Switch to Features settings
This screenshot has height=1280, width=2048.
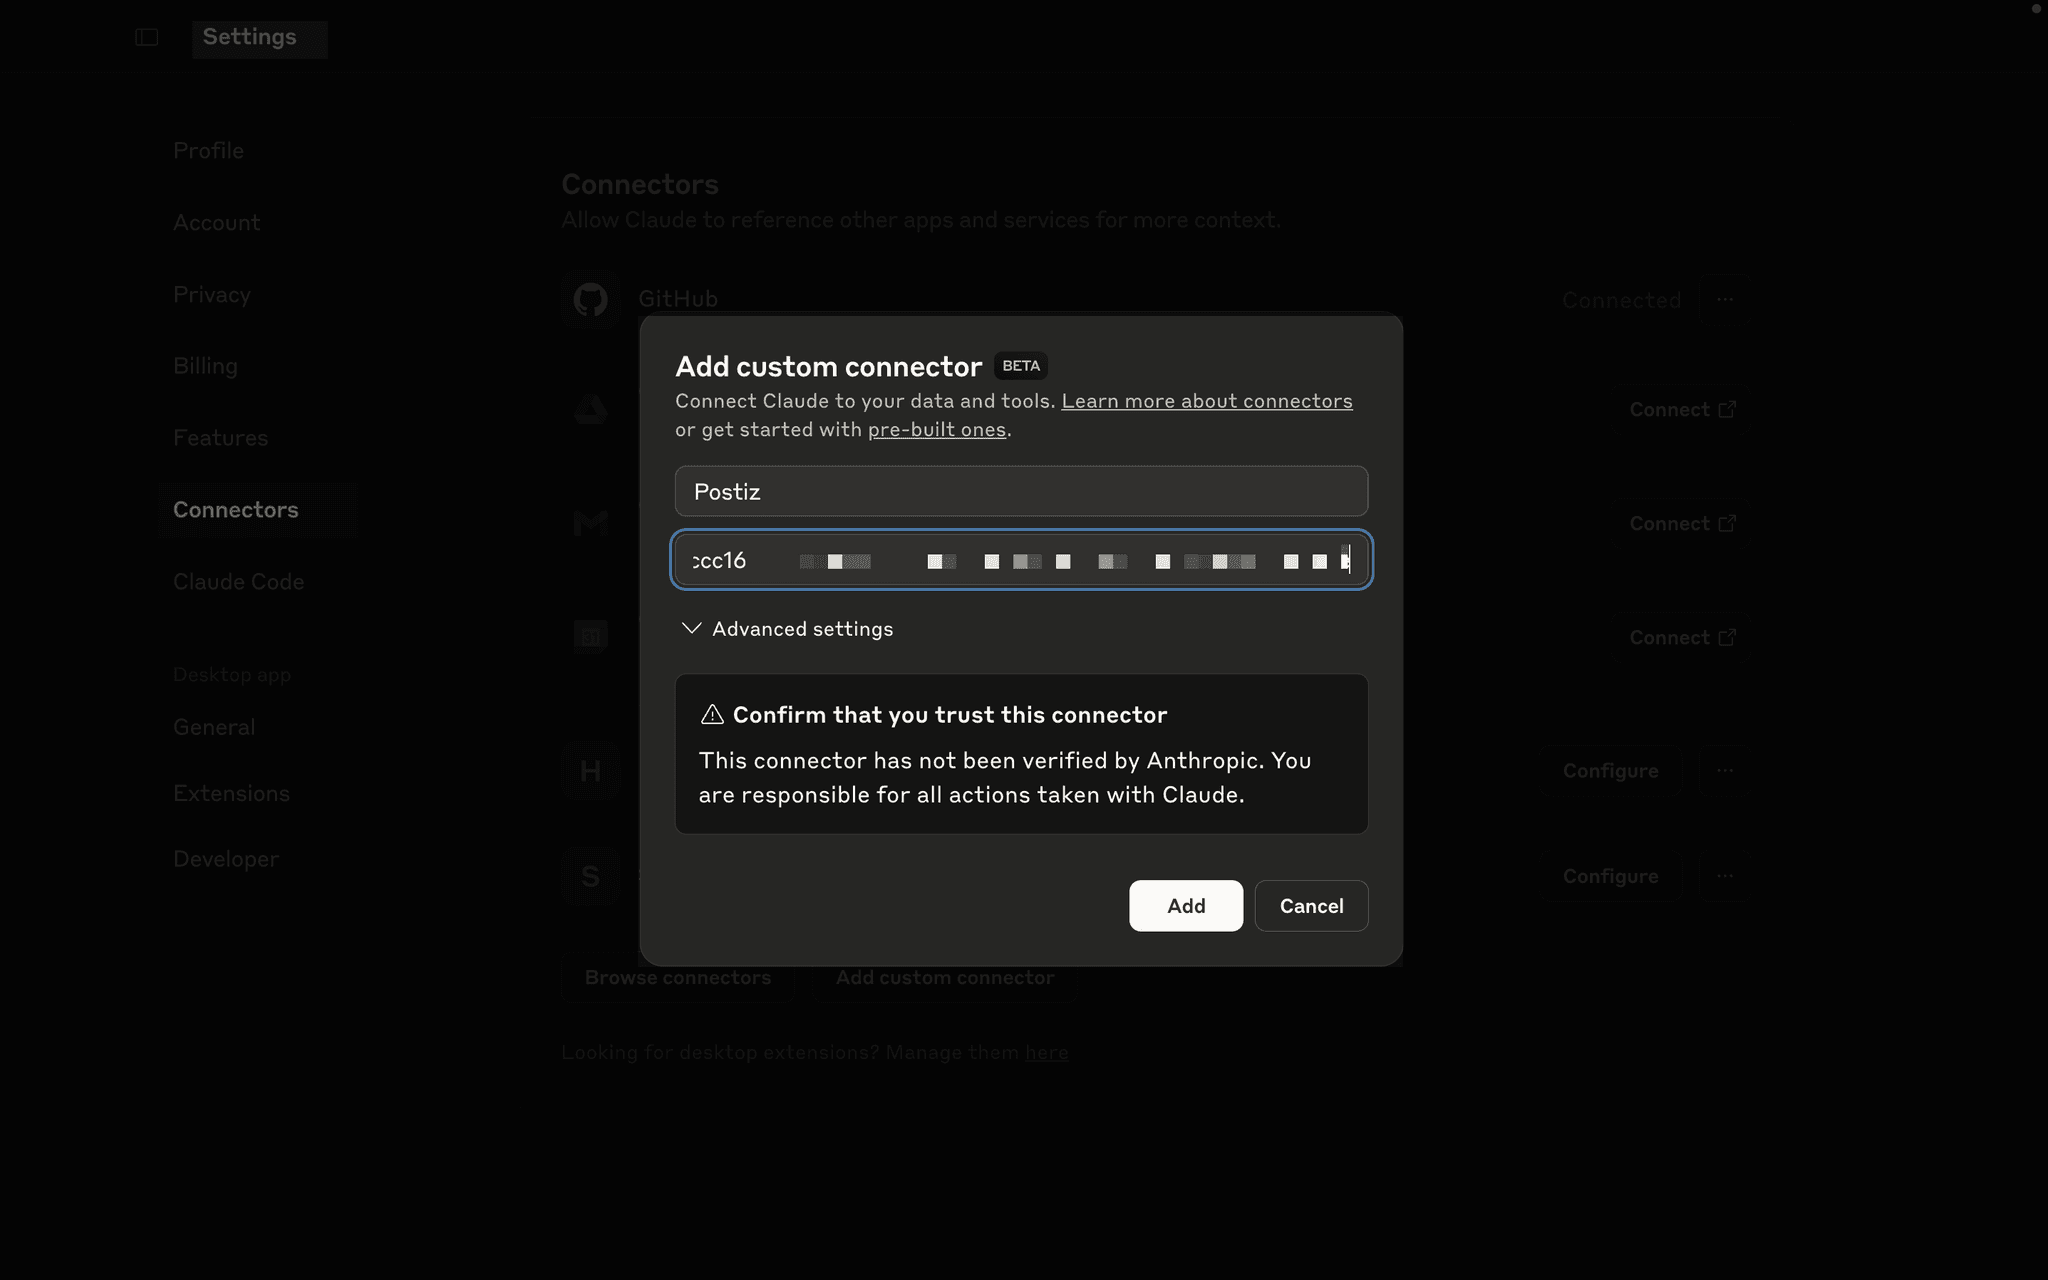coord(220,438)
